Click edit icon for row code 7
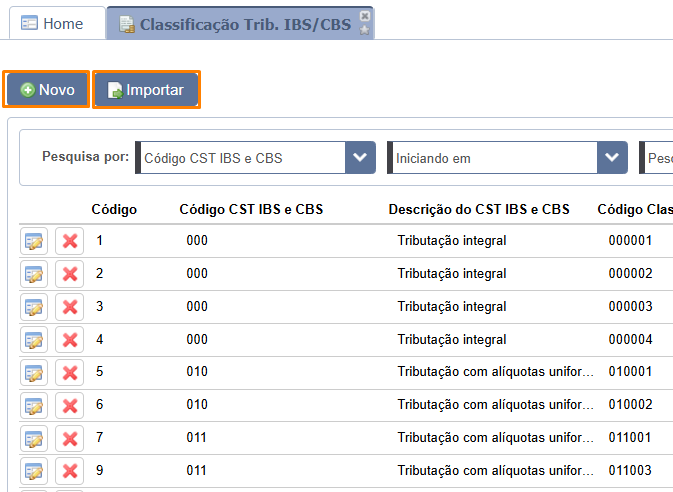 [x=35, y=439]
